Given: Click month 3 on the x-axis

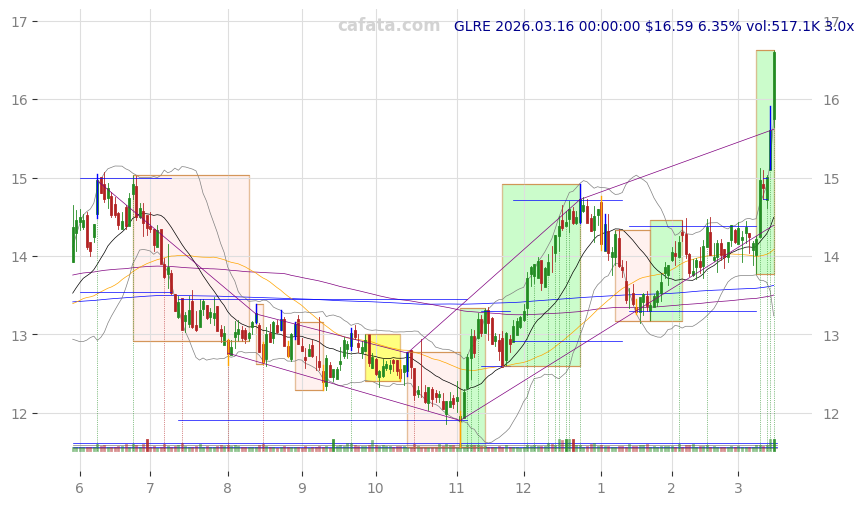Looking at the screenshot, I should [739, 488].
